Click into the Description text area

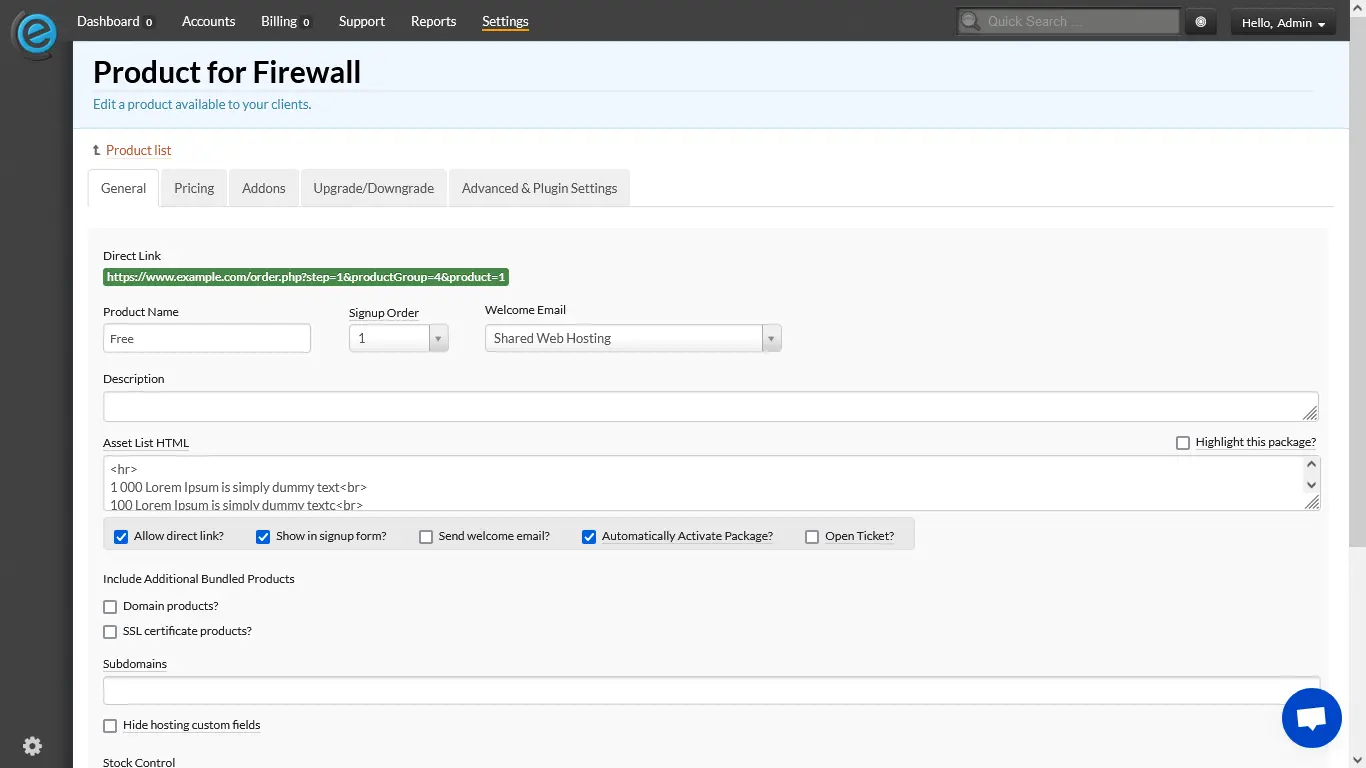point(710,406)
